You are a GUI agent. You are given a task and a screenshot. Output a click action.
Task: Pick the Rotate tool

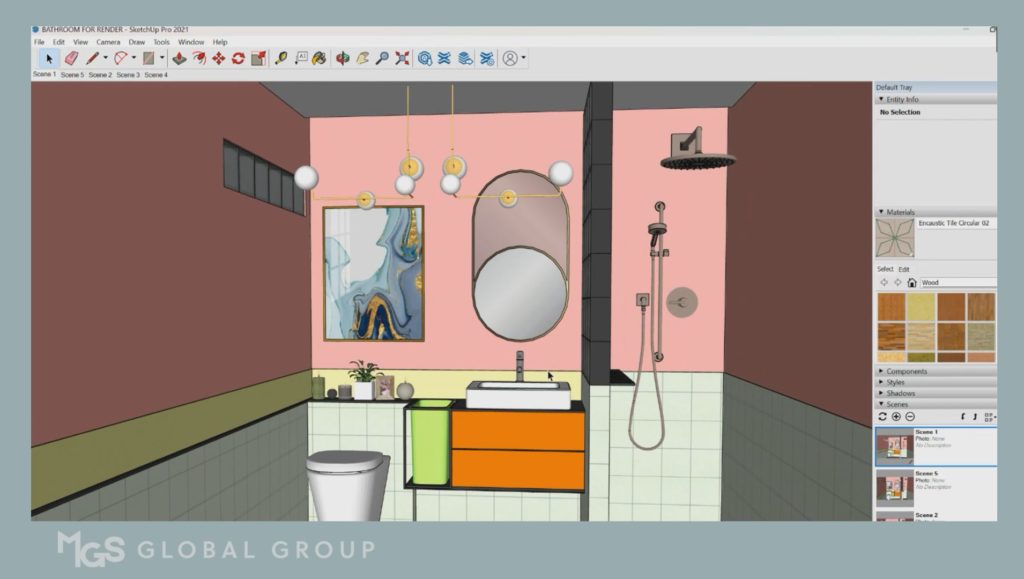238,59
